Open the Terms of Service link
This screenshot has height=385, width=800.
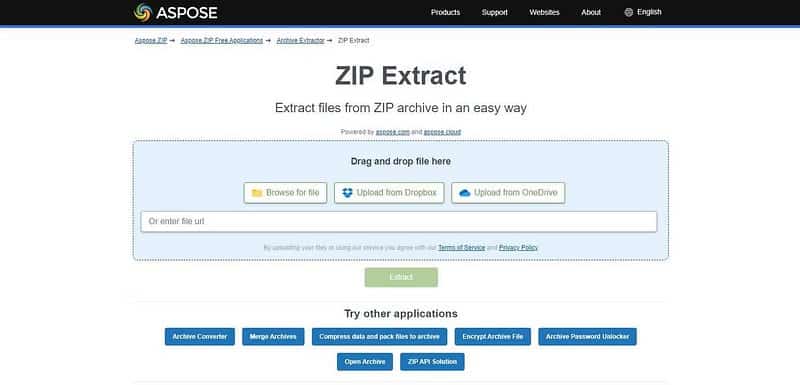point(461,247)
